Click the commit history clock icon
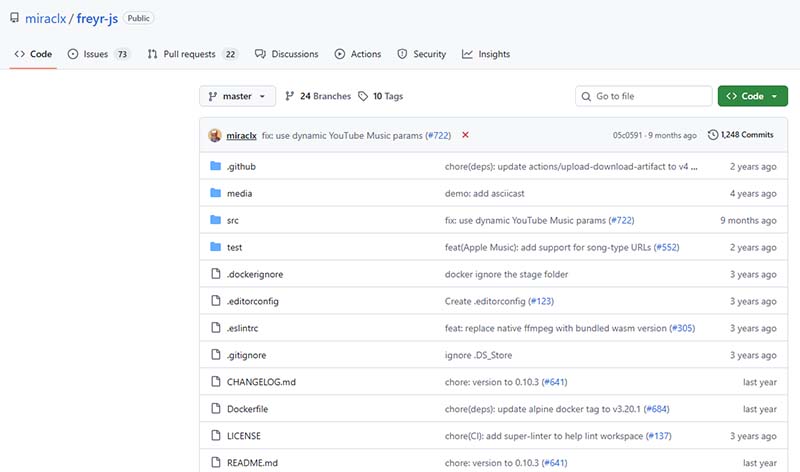This screenshot has width=800, height=472. 712,135
